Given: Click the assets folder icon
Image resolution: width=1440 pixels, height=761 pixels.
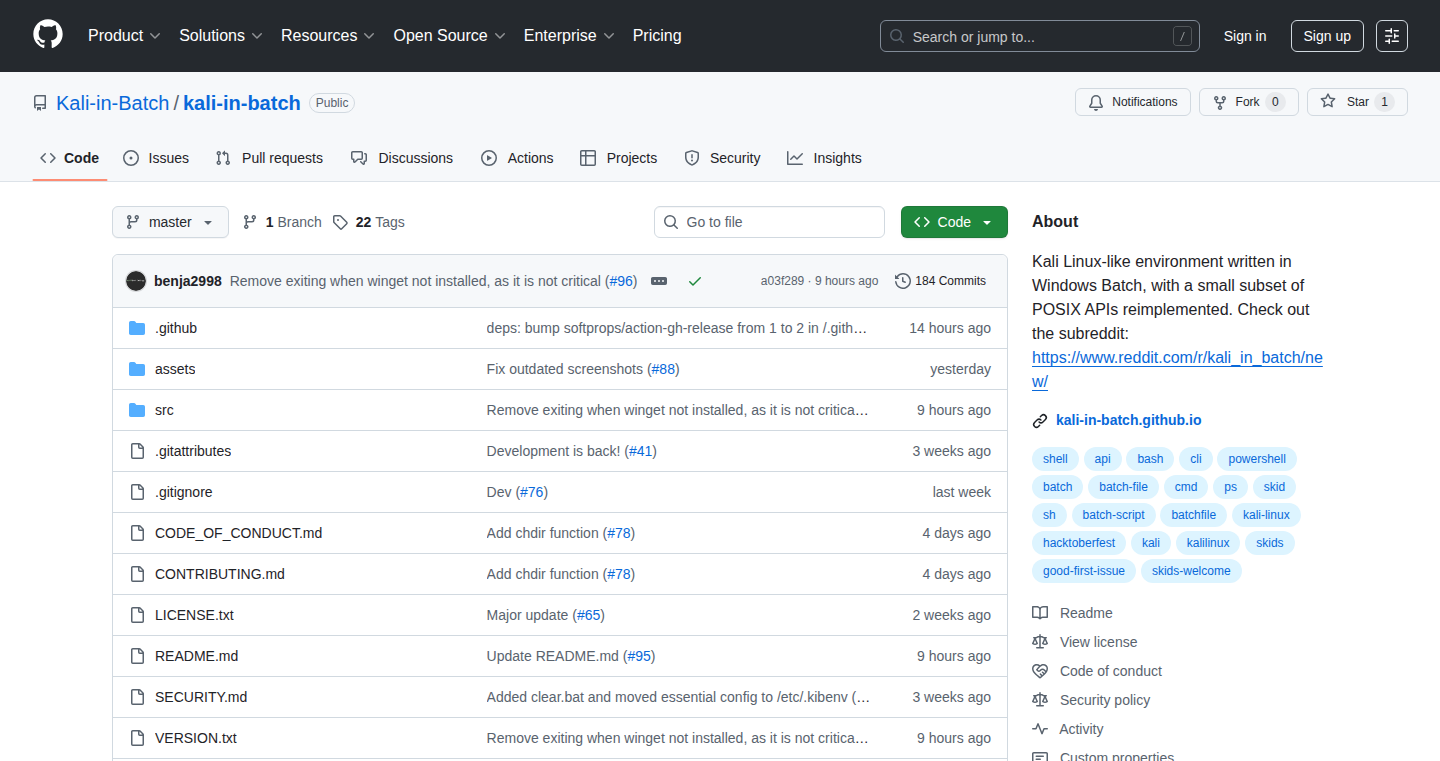Looking at the screenshot, I should coord(137,369).
